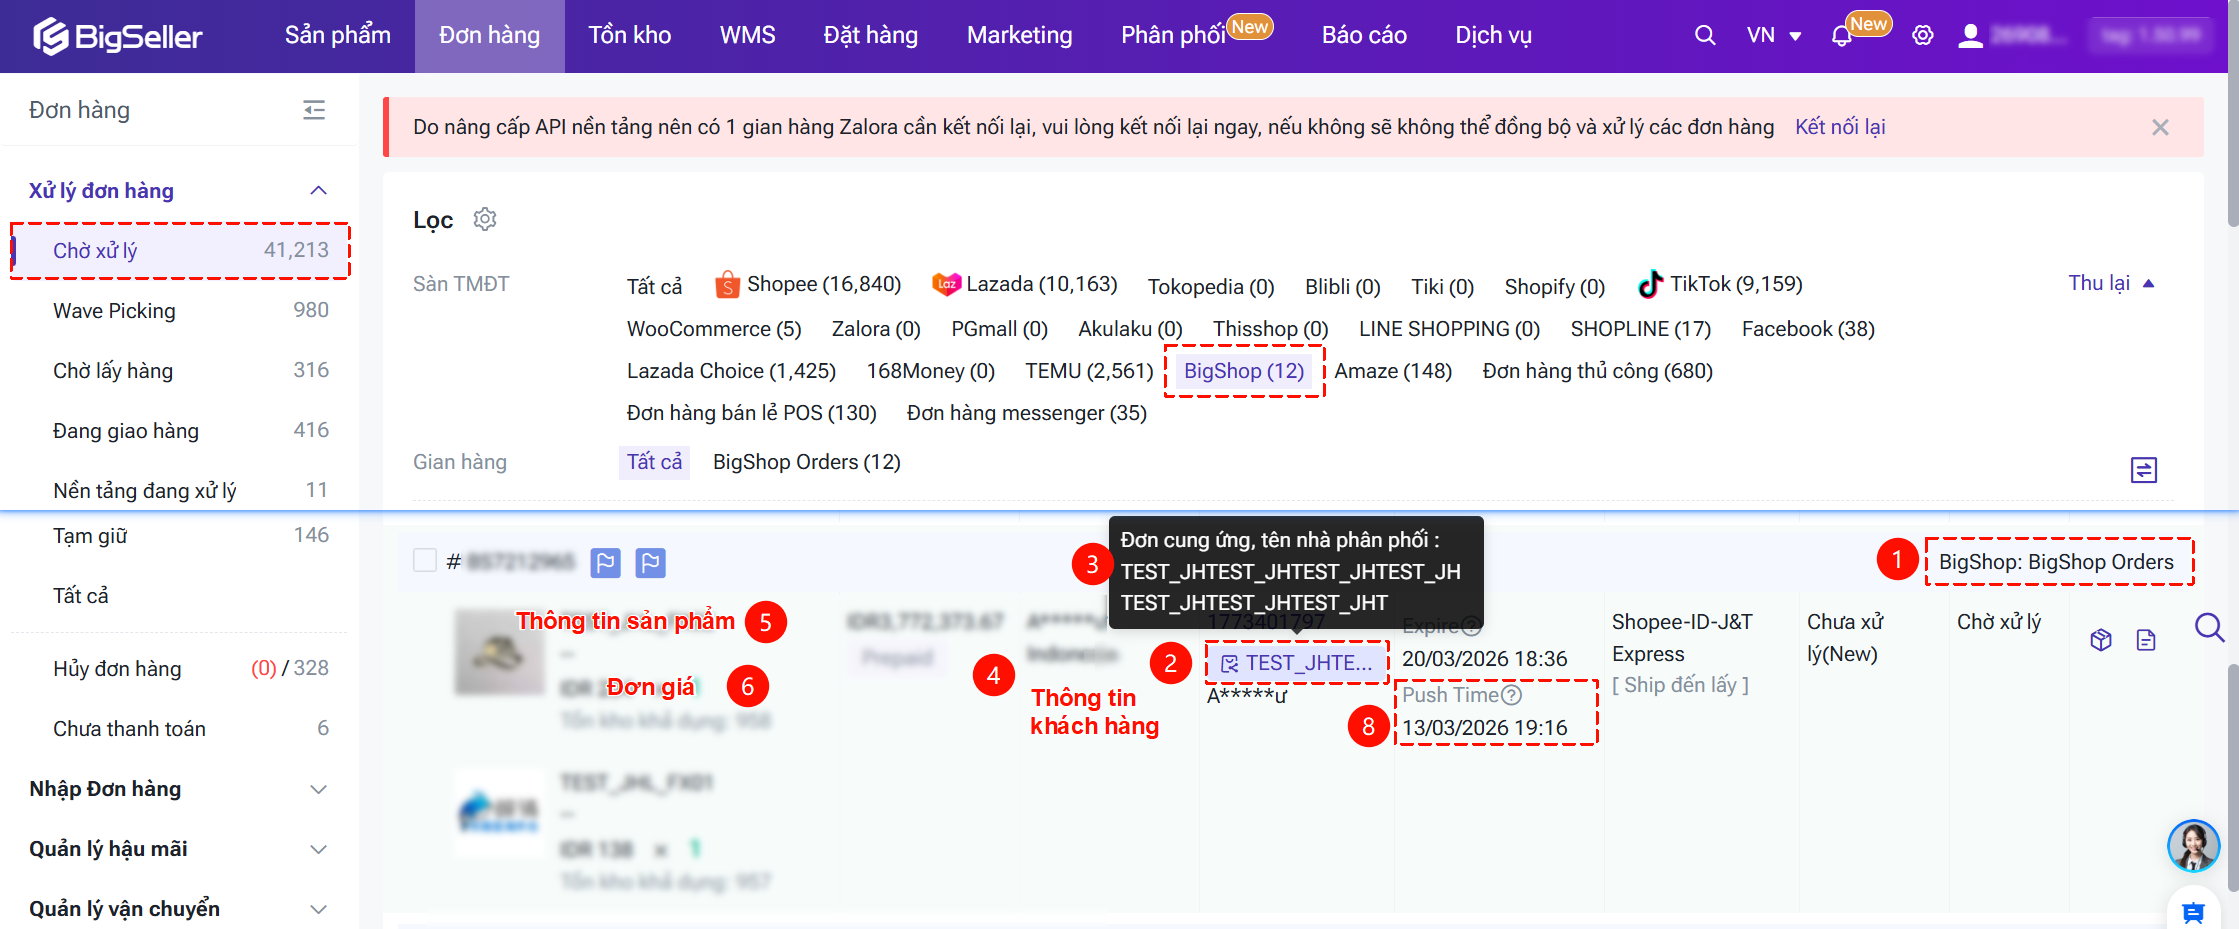Screen dimensions: 2239x929
Task: Collapse filters with Thu lại
Action: pyautogui.click(x=2110, y=283)
